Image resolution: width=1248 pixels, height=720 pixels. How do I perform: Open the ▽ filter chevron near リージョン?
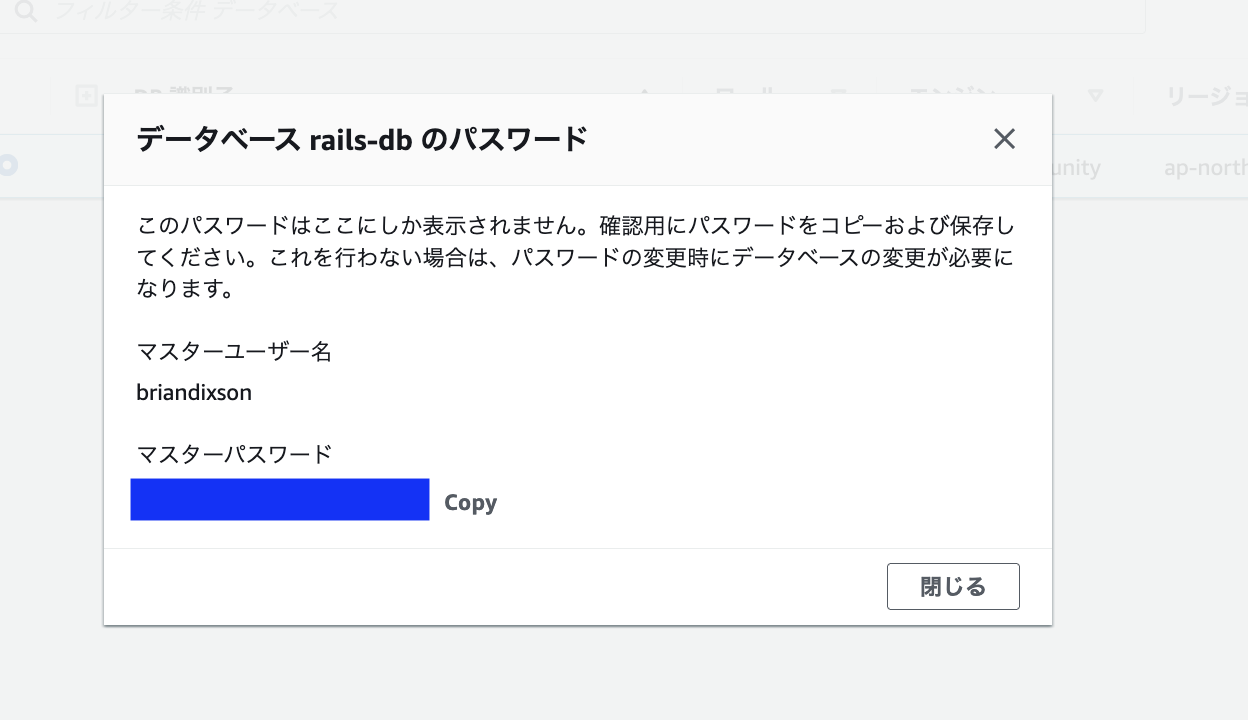pyautogui.click(x=1096, y=95)
